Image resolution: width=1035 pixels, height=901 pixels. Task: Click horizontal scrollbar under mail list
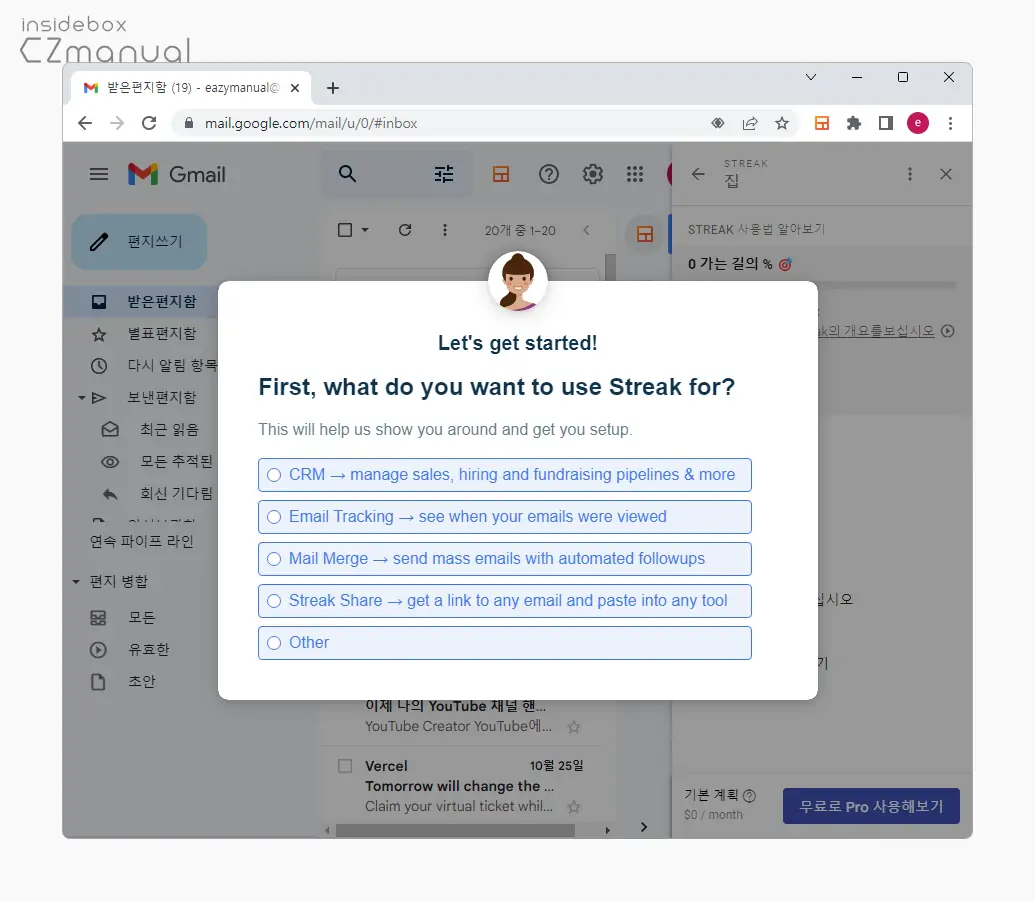[x=455, y=830]
